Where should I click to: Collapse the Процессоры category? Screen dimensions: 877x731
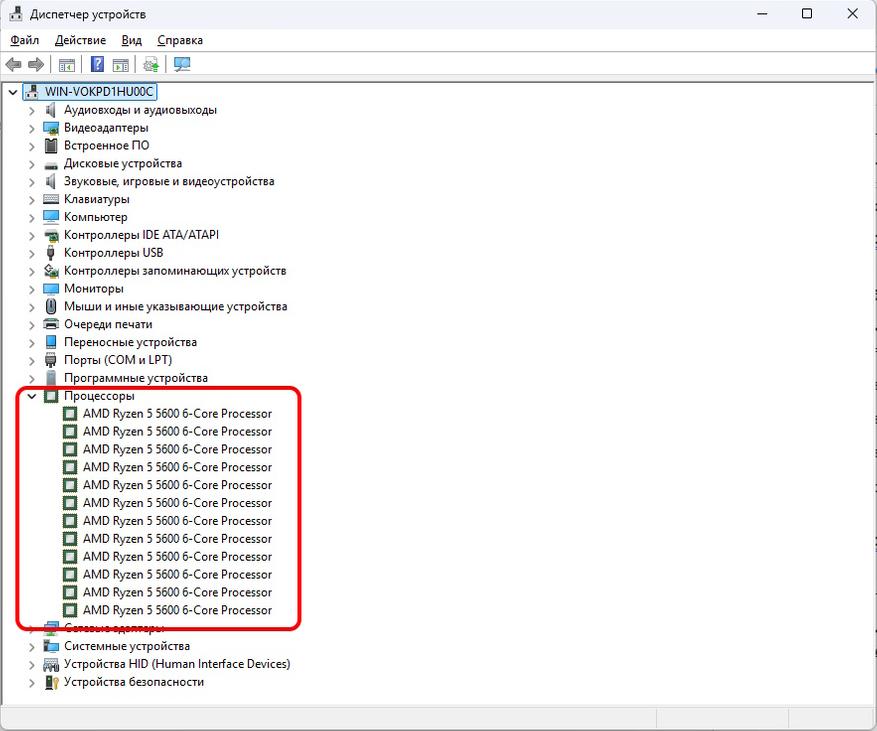(x=32, y=397)
